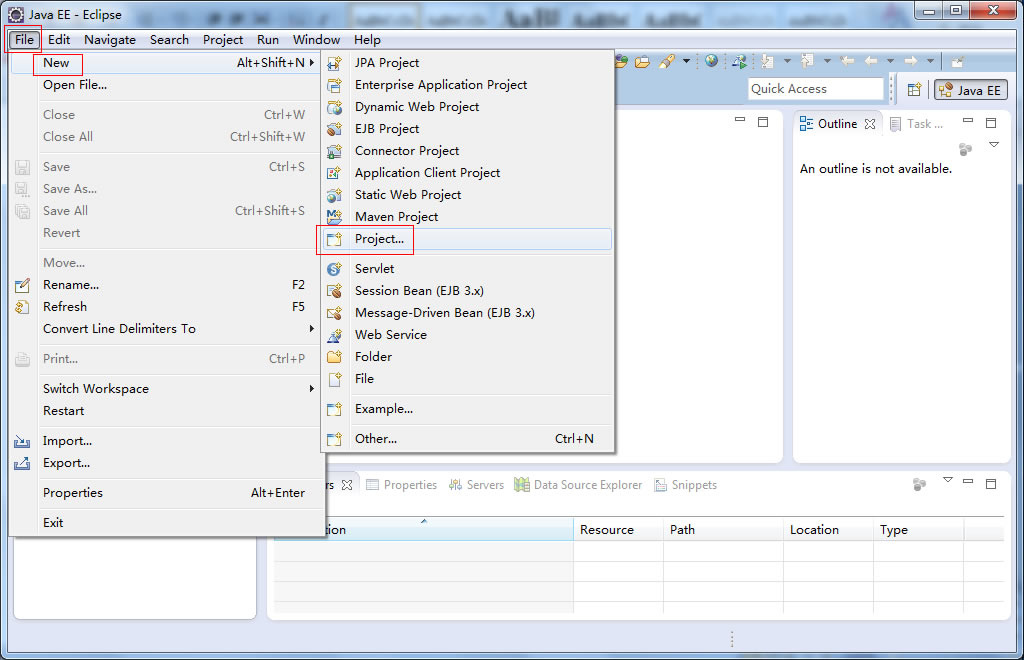Open the Window menu
Screen dimensions: 1024x660
tap(316, 40)
